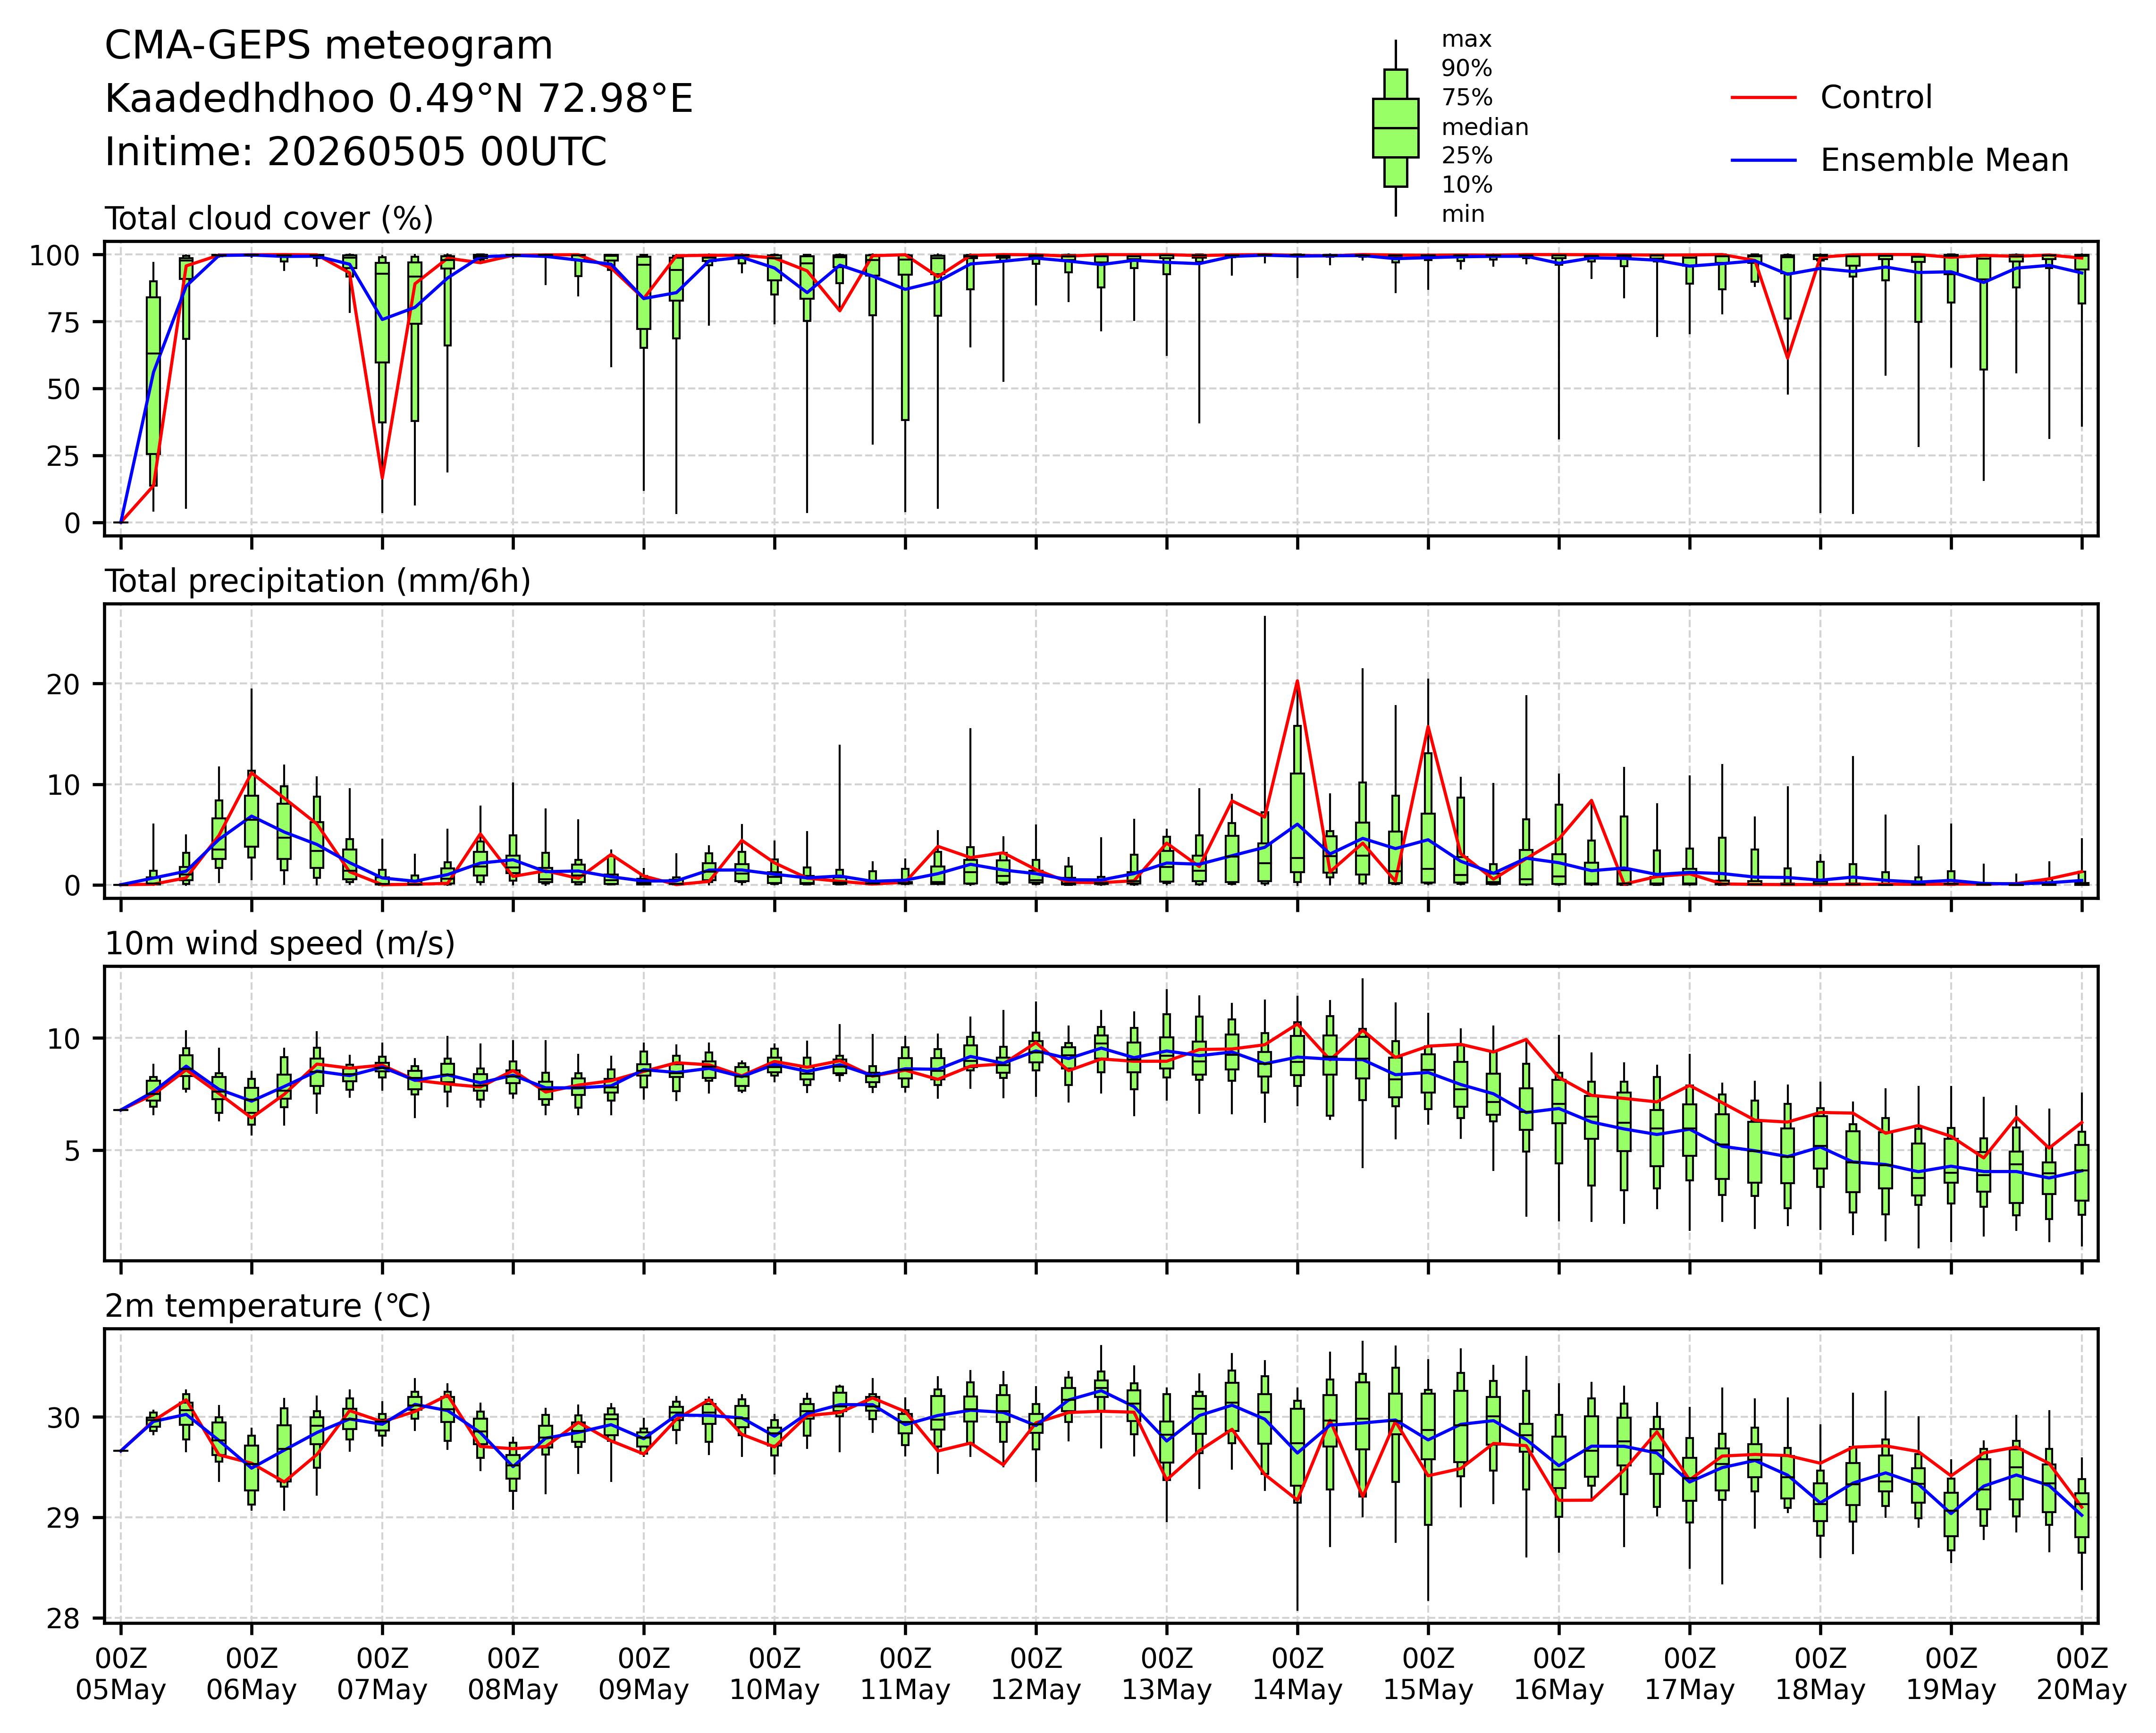Click the location text 'Kaadedhdhoo 0.49°N 72.98°E'
The height and width of the screenshot is (1733, 2156).
click(399, 99)
